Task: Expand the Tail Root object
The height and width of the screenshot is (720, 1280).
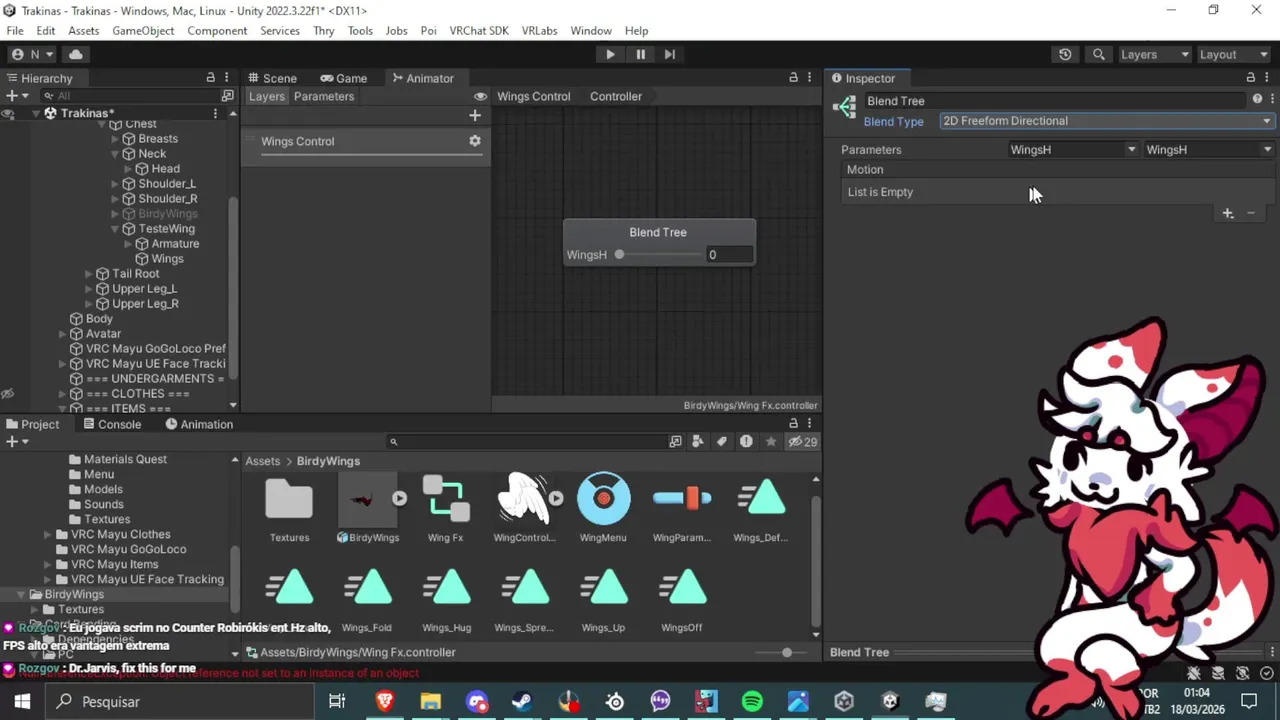Action: click(x=89, y=274)
